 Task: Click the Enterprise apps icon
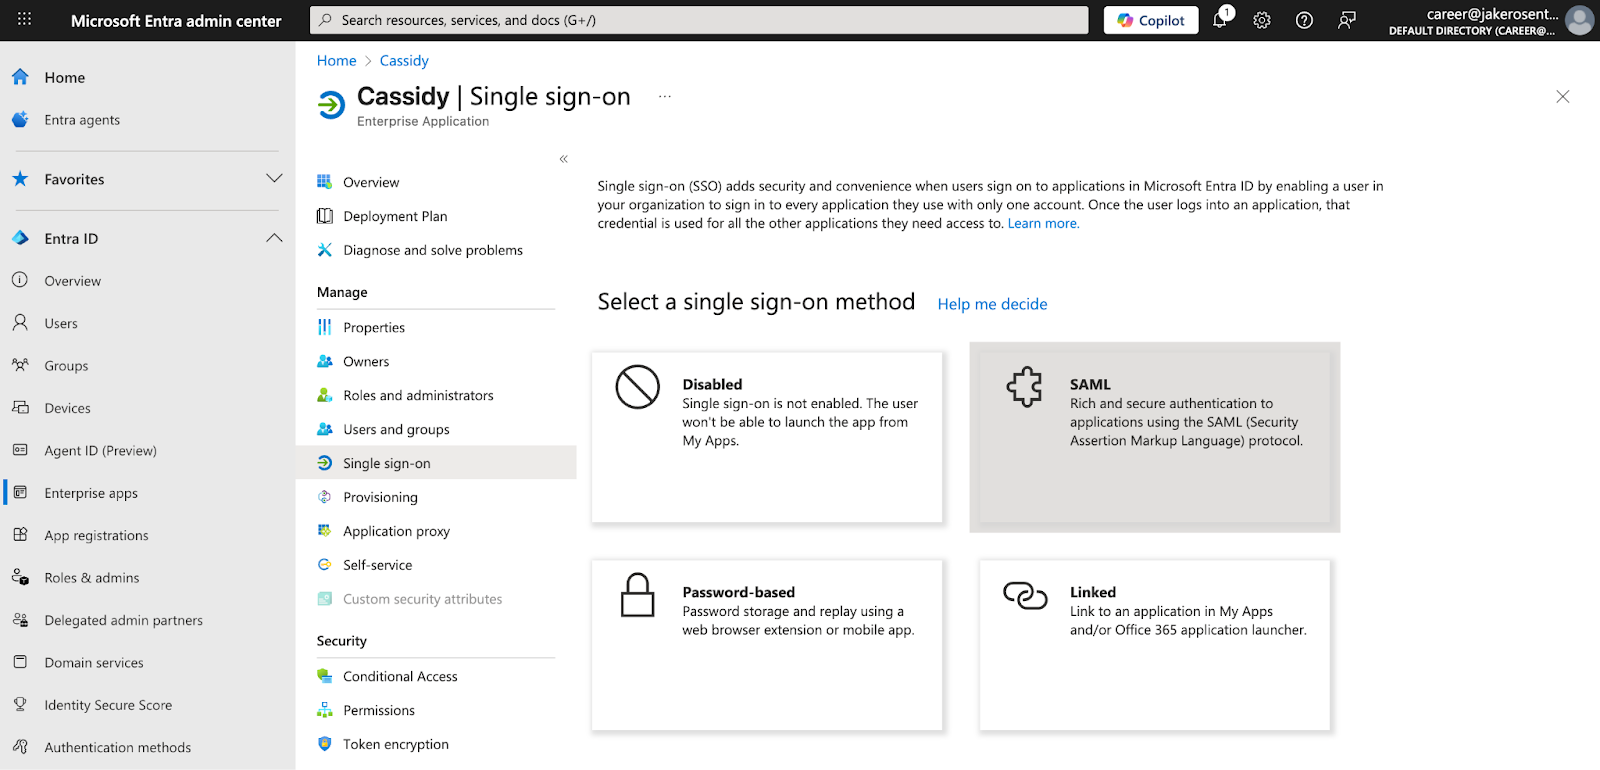pos(20,492)
